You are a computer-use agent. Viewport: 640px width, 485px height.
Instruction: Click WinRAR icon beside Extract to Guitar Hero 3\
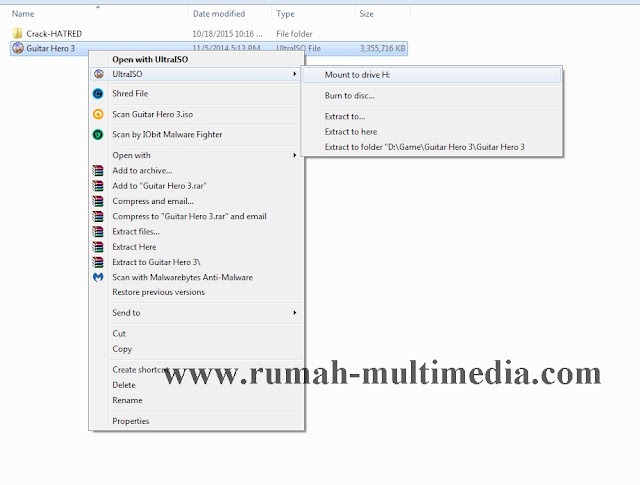[x=98, y=262]
